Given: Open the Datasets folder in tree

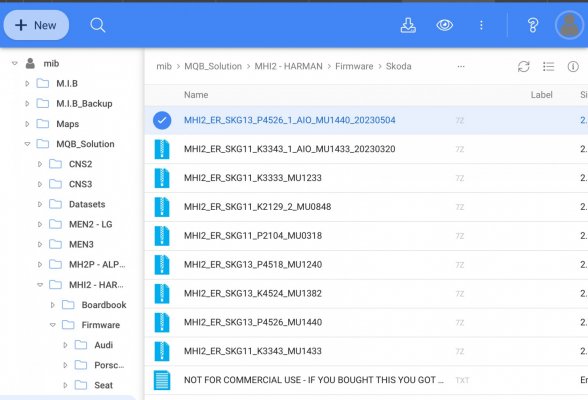Looking at the screenshot, I should [x=87, y=204].
